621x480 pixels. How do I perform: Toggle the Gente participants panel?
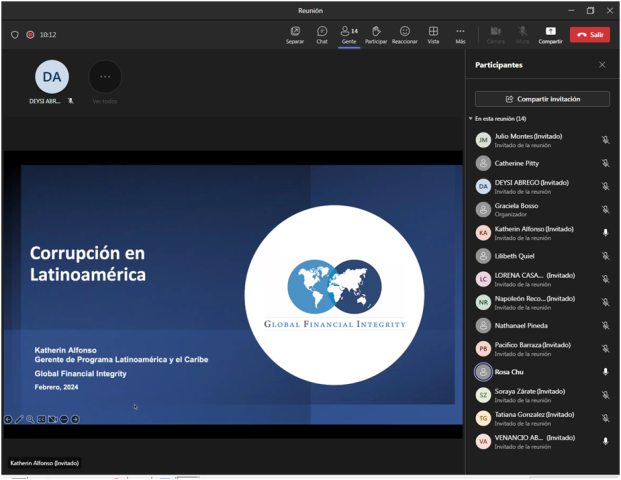point(349,35)
